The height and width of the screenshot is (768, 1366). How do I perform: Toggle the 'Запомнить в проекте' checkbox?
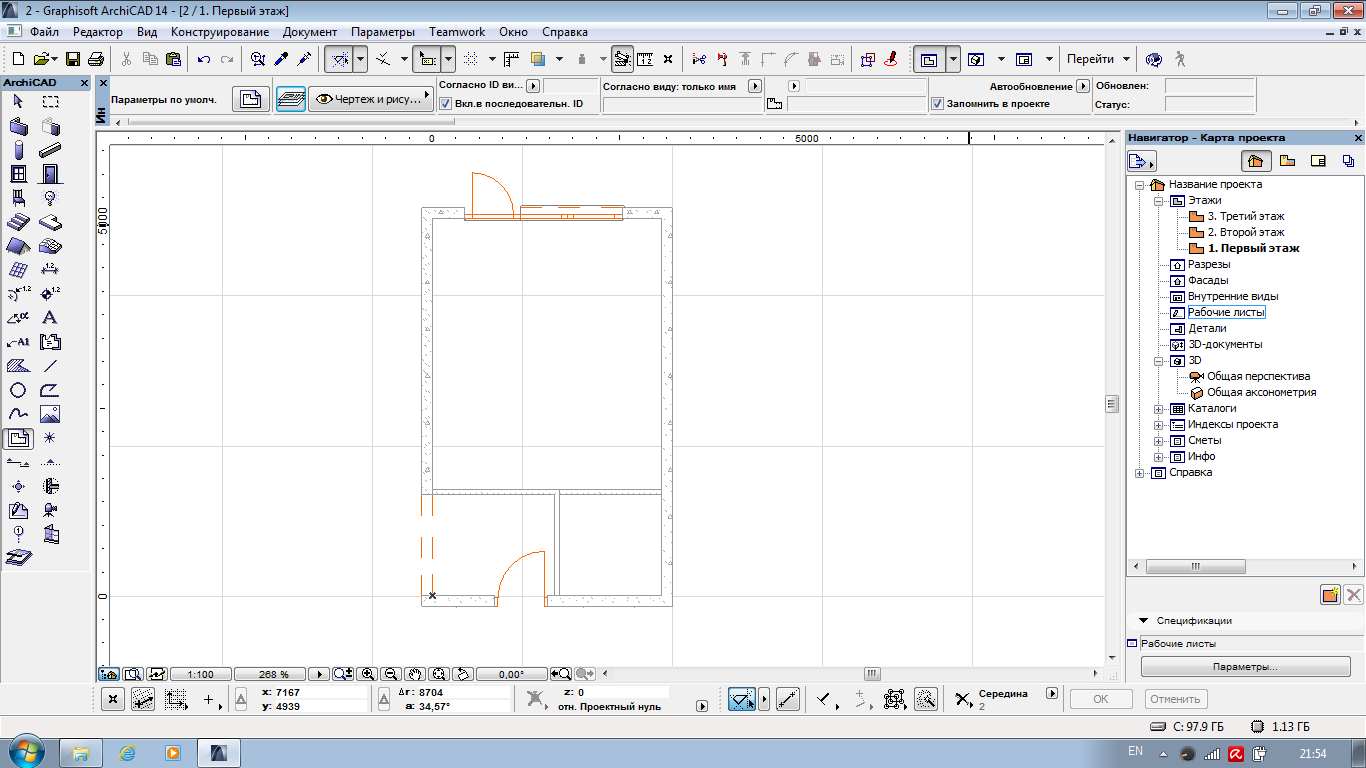coord(937,103)
